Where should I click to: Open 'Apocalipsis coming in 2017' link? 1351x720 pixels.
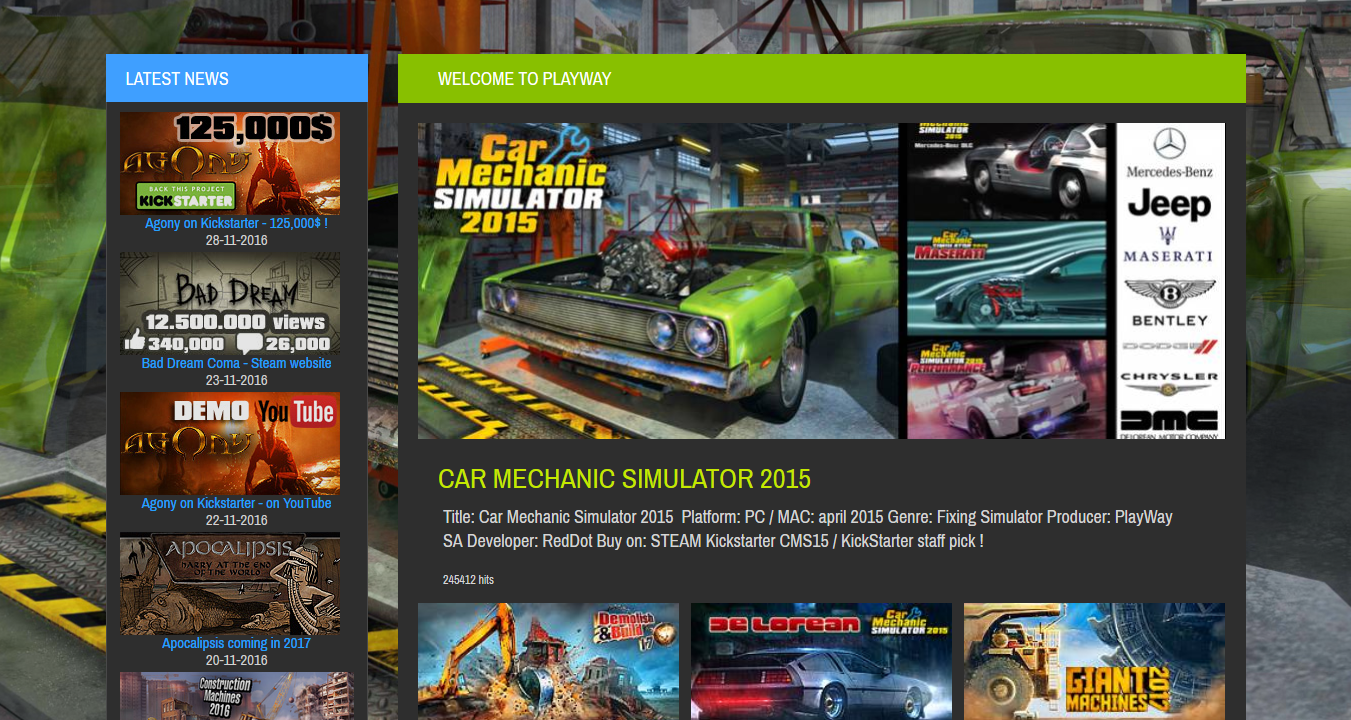(x=236, y=643)
